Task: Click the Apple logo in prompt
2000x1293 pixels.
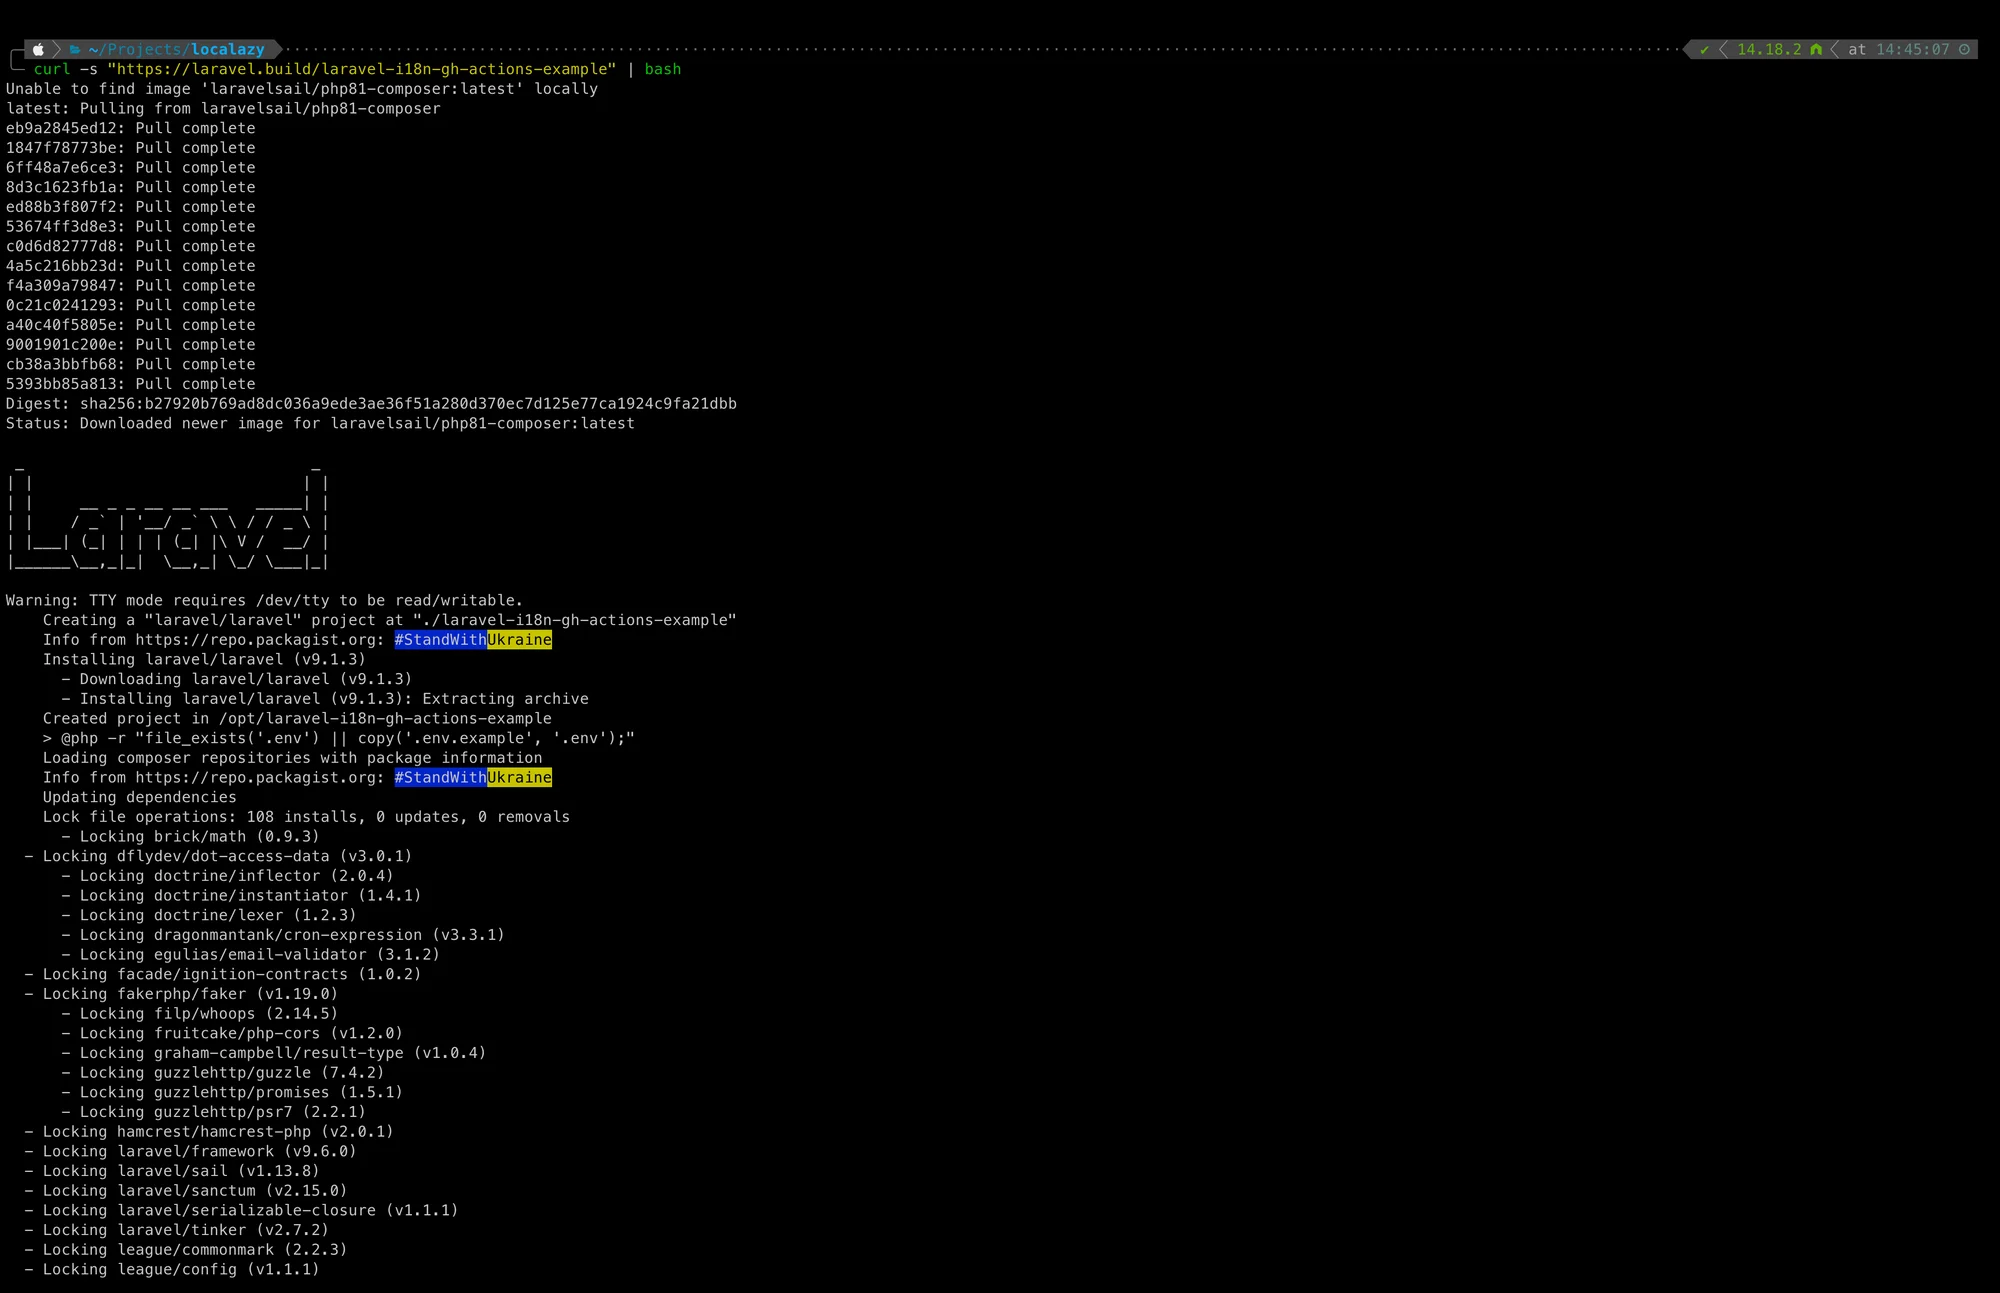Action: pos(38,49)
